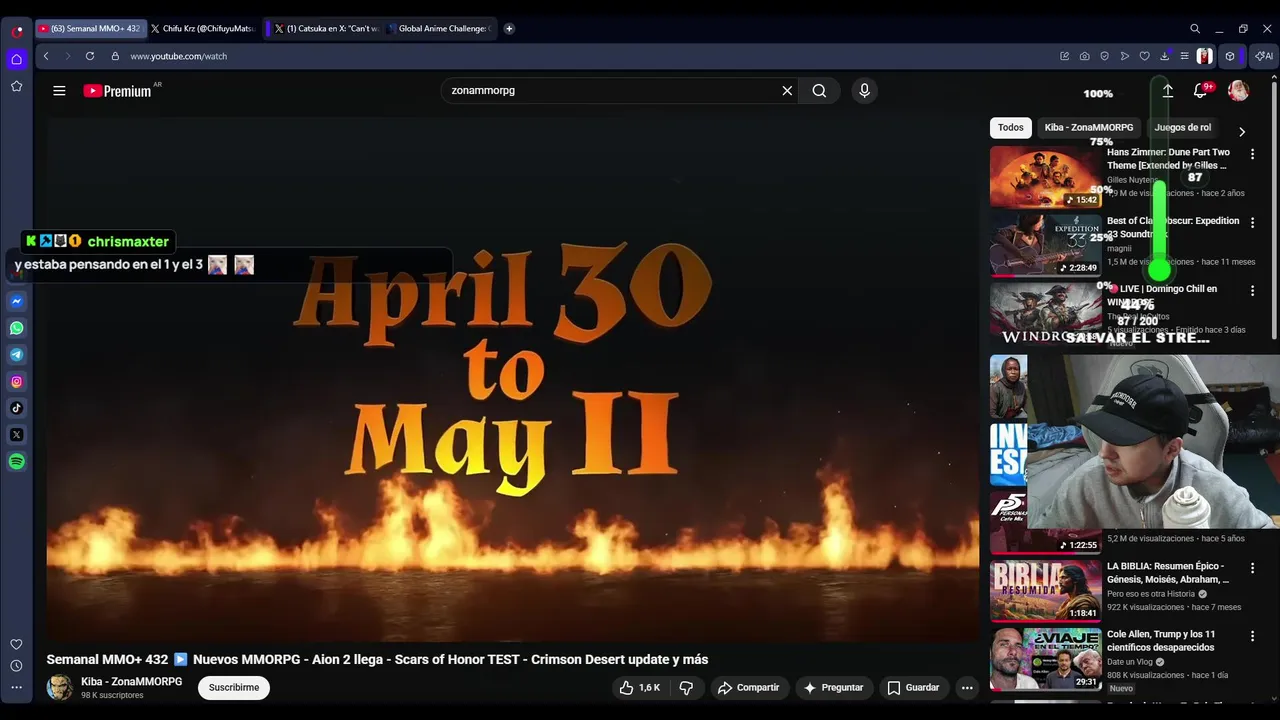Screen dimensions: 1280x720
Task: Switch to Semanal MMO+ 432 tab
Action: 91,29
